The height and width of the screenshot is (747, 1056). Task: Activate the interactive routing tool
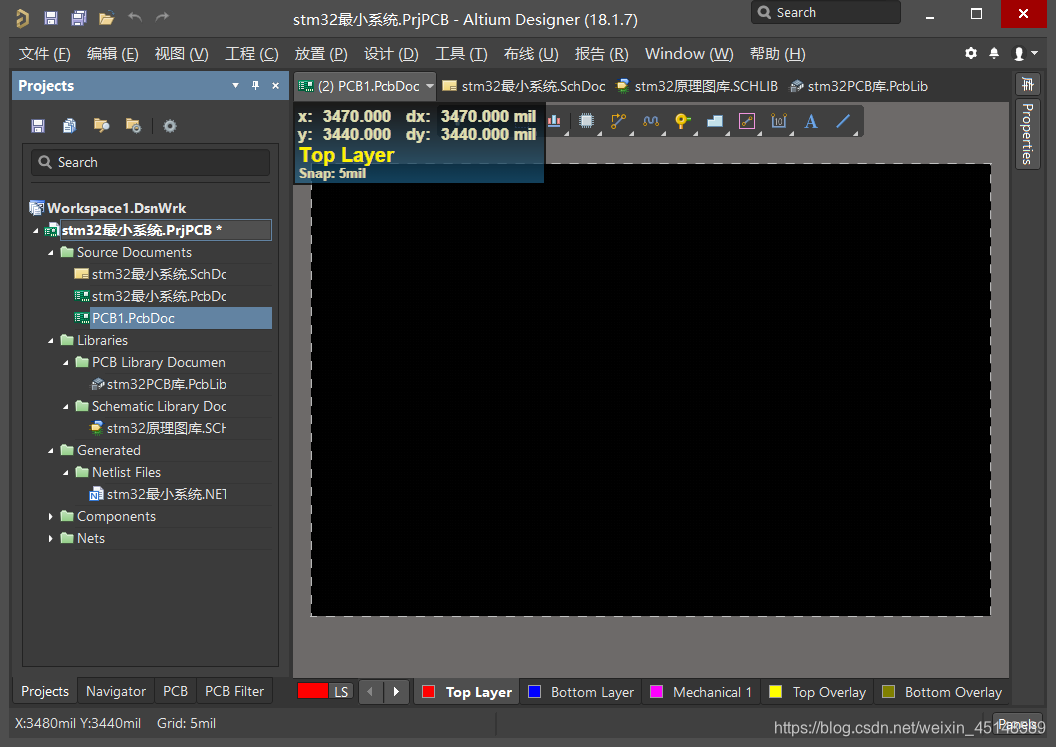618,121
